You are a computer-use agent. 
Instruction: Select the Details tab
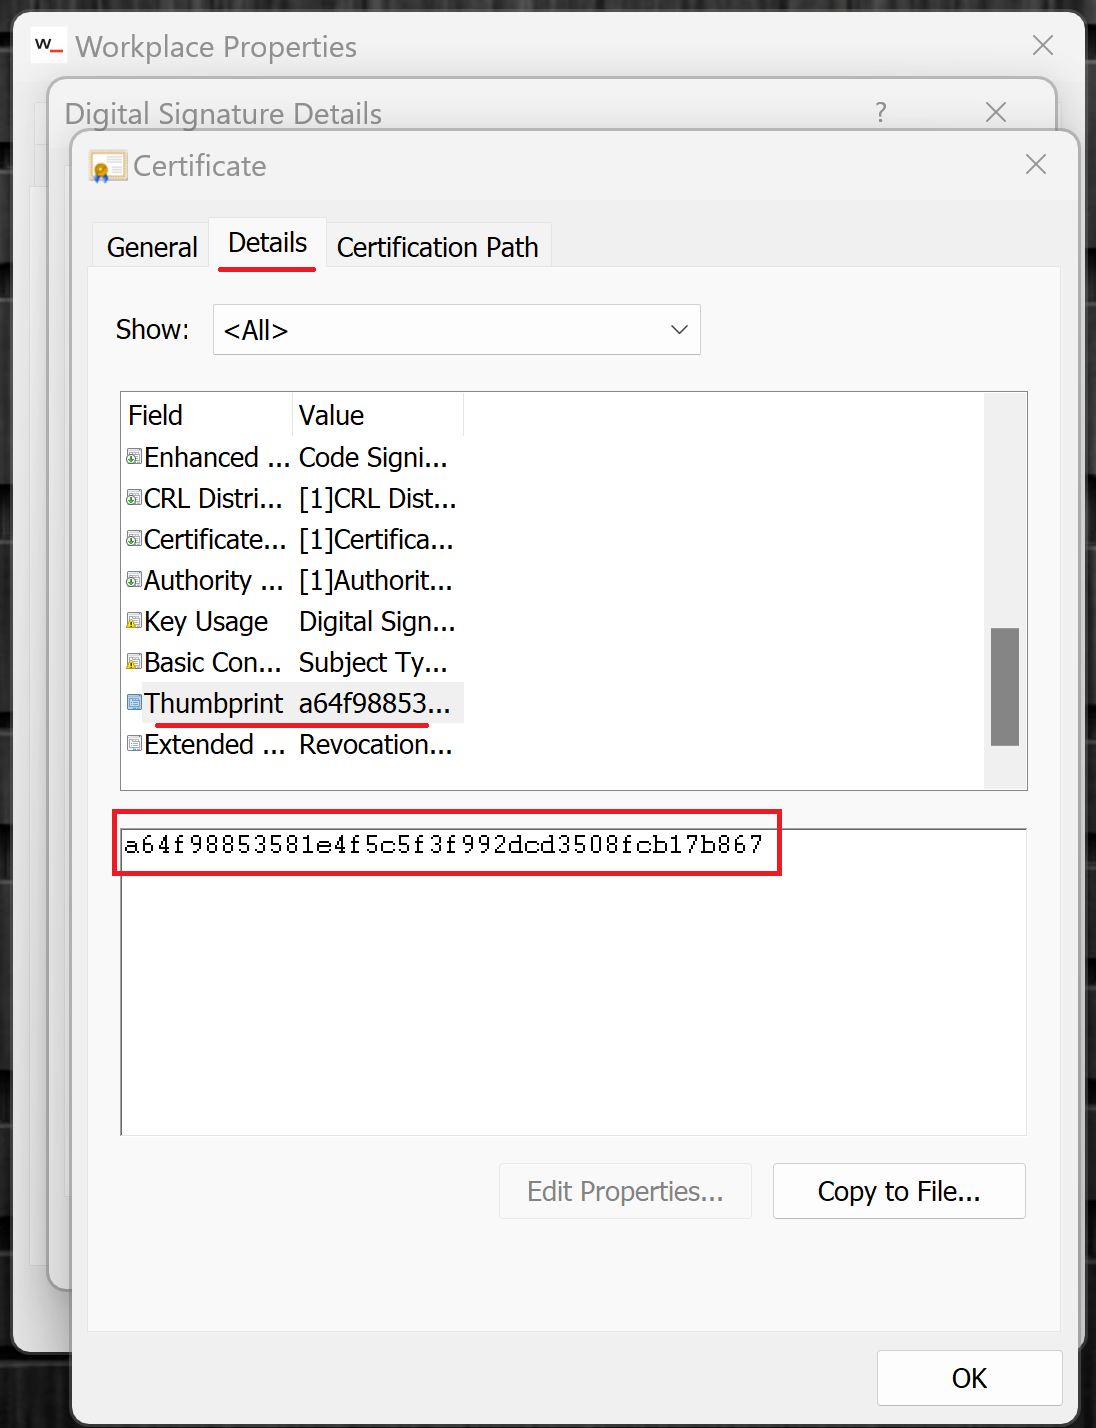[267, 243]
